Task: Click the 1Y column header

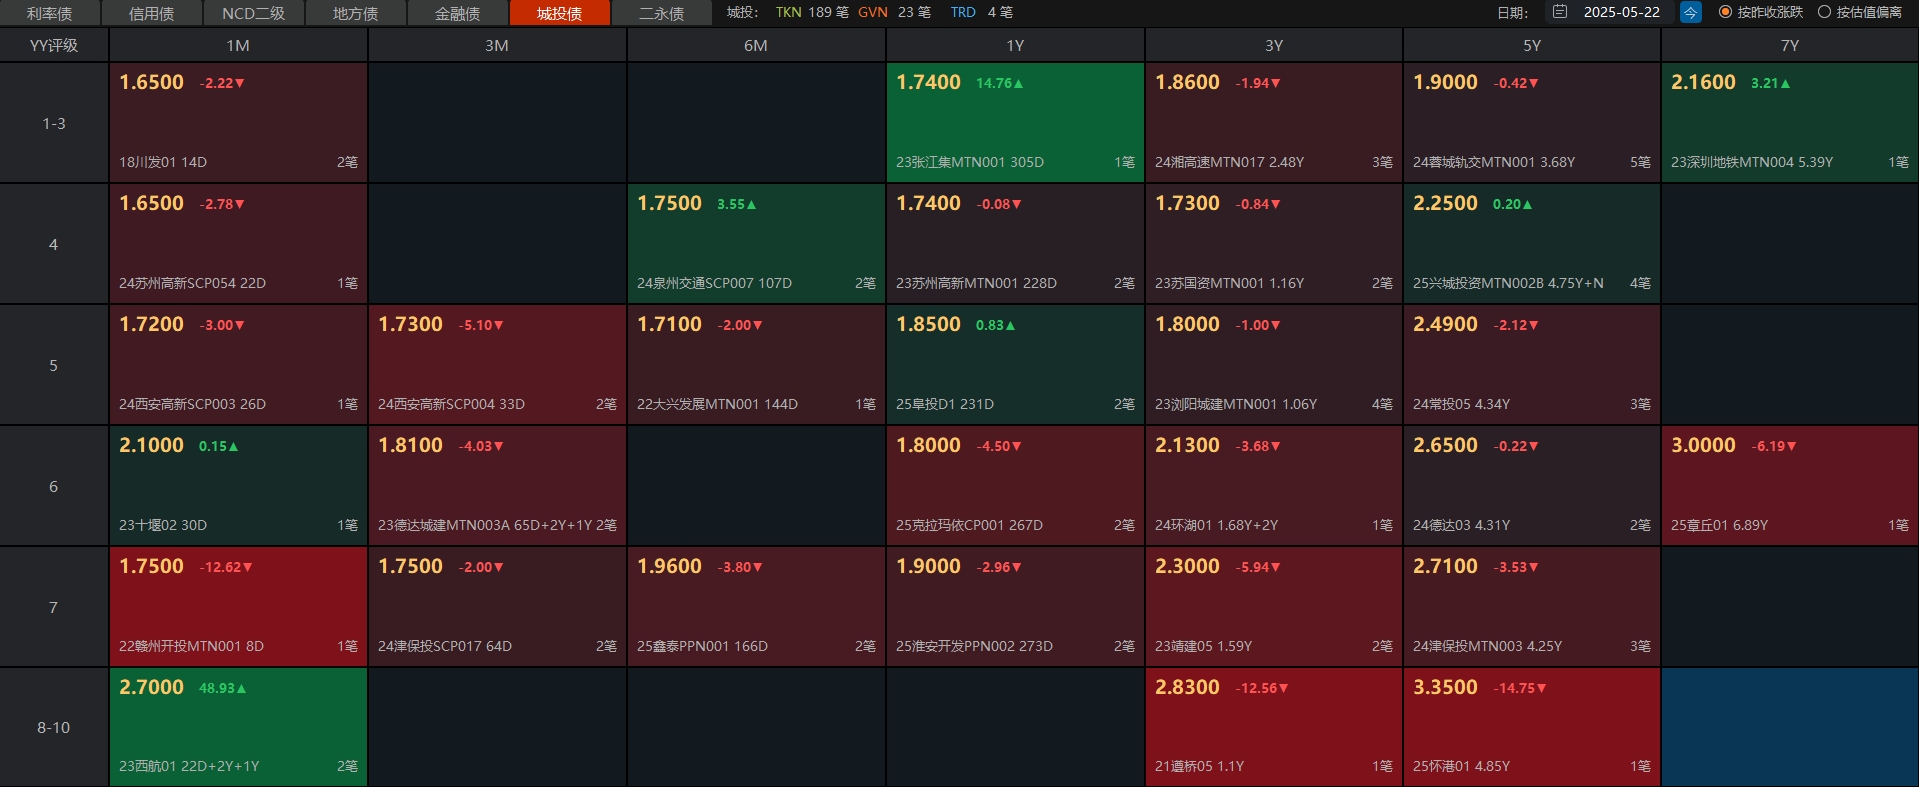Action: [1015, 45]
